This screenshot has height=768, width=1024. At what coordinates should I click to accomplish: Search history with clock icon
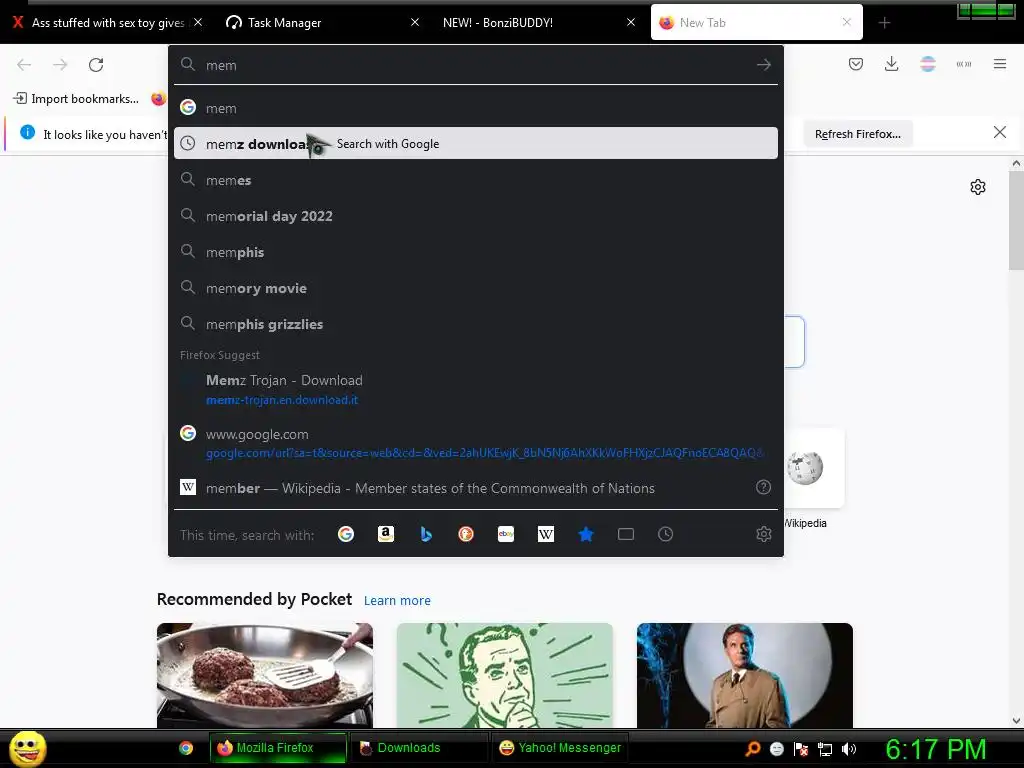665,534
